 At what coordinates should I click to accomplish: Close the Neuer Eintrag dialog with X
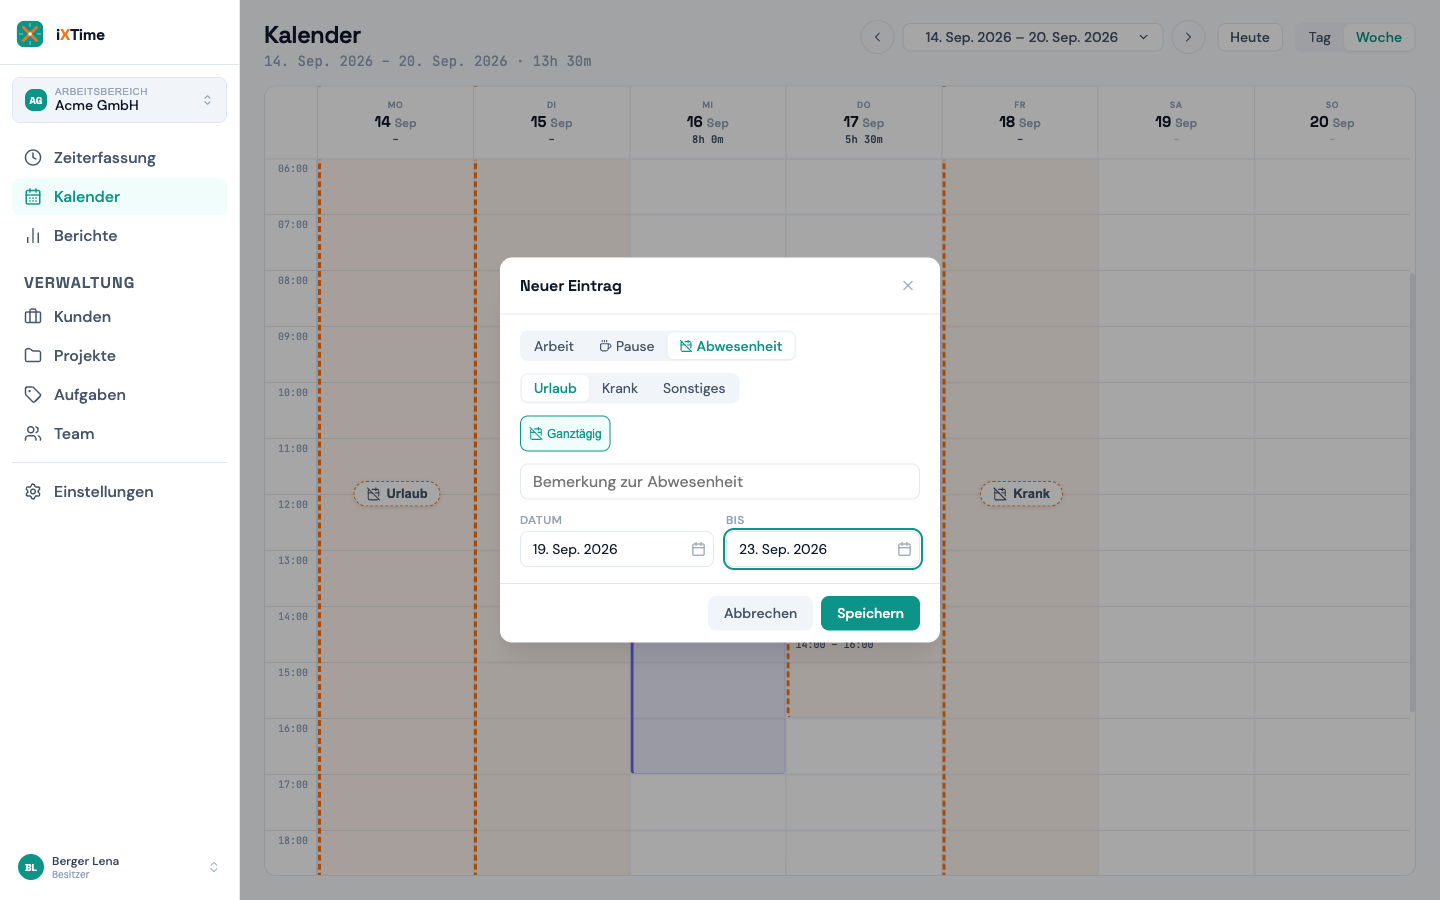(x=908, y=286)
